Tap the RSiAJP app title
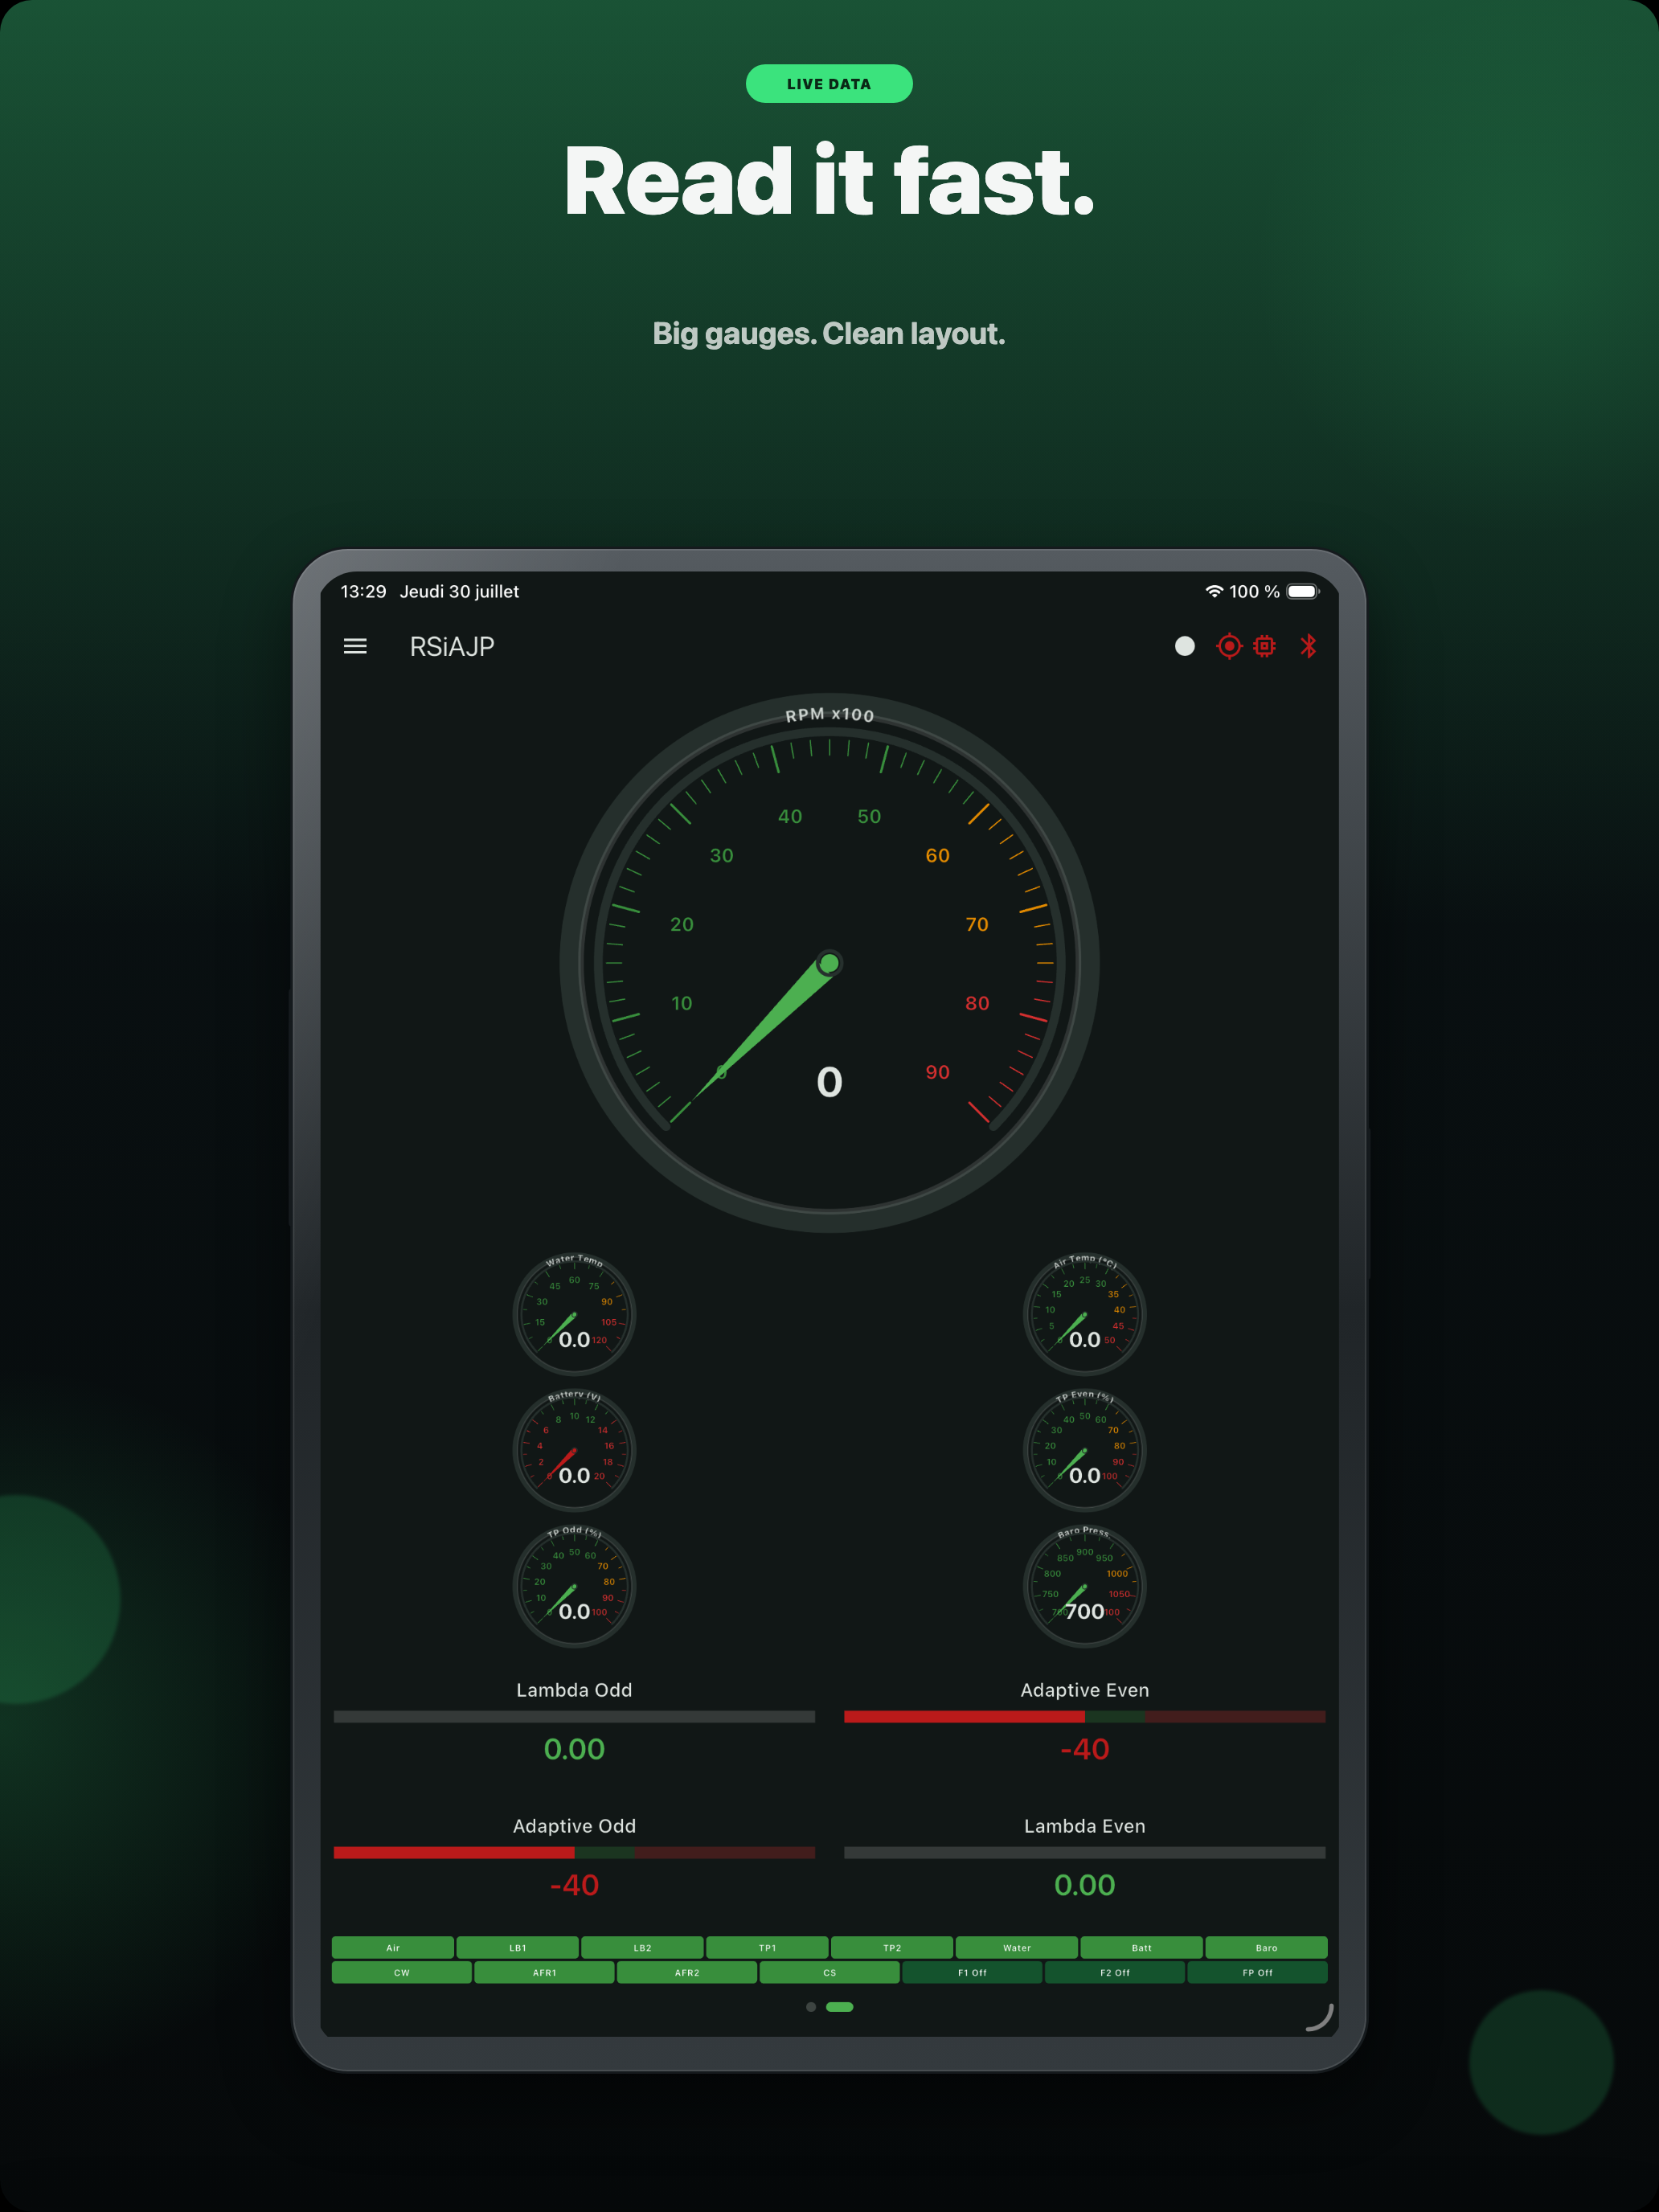 452,647
